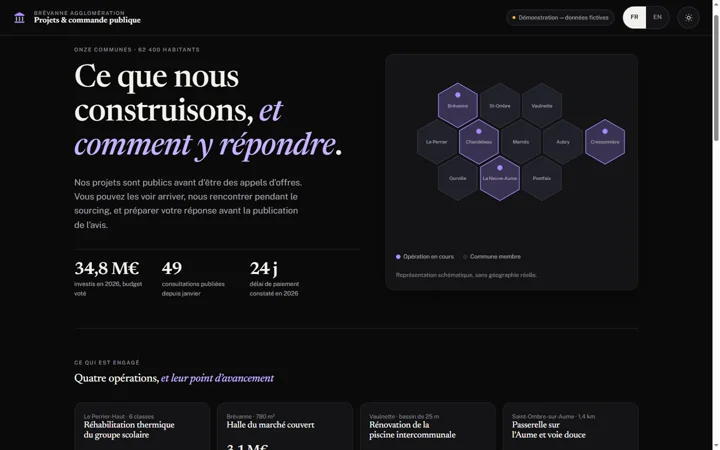Viewport: 720px width, 450px height.
Task: Open the Passerelle sur l'Aume et voie douce card
Action: (x=570, y=426)
